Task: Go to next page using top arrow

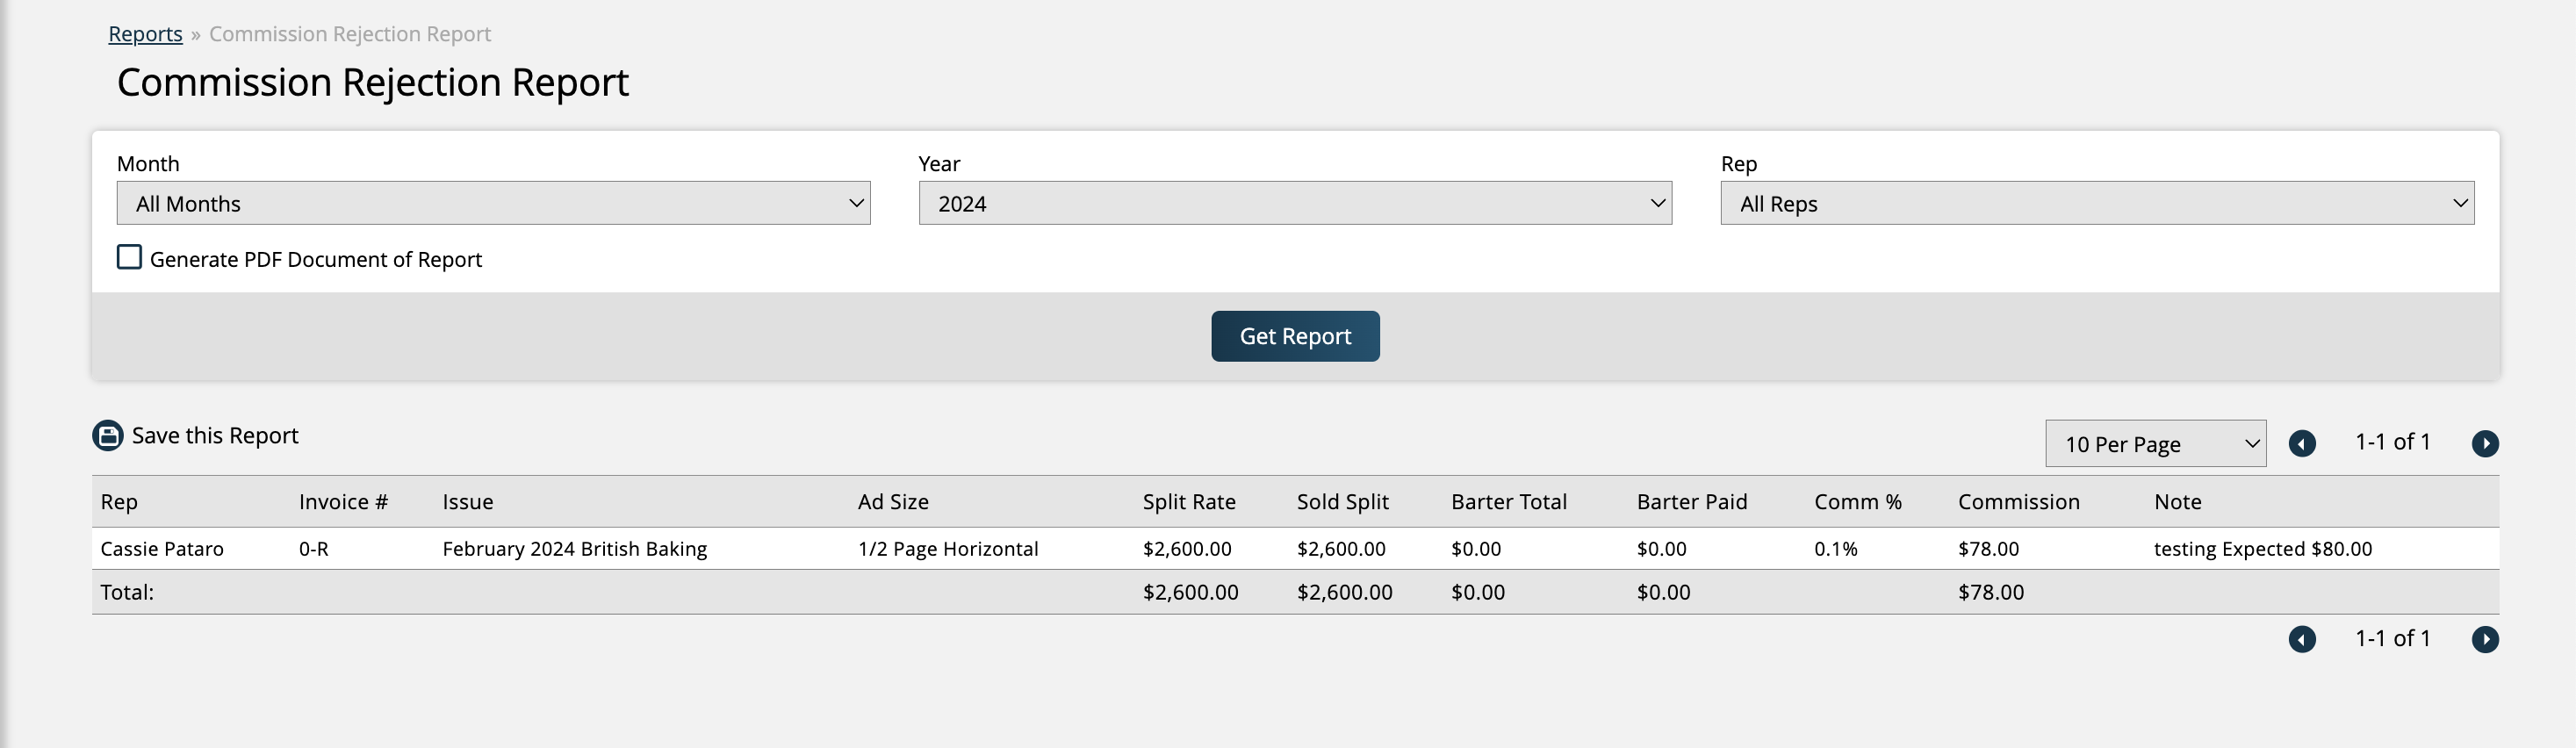Action: click(x=2484, y=443)
